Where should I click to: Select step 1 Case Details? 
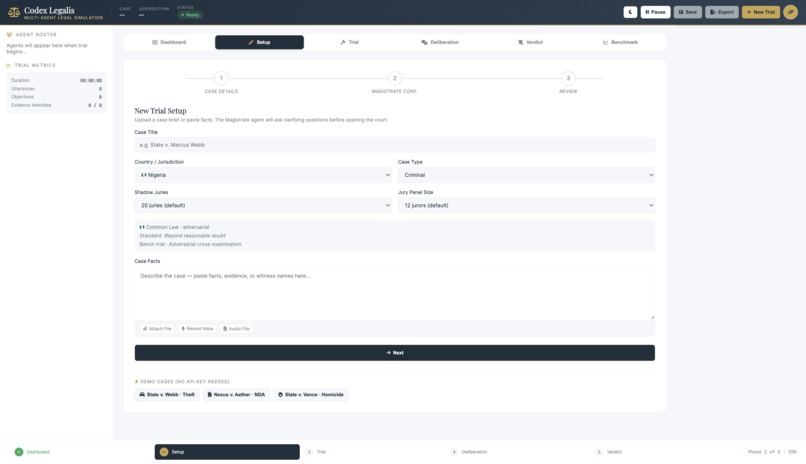221,82
